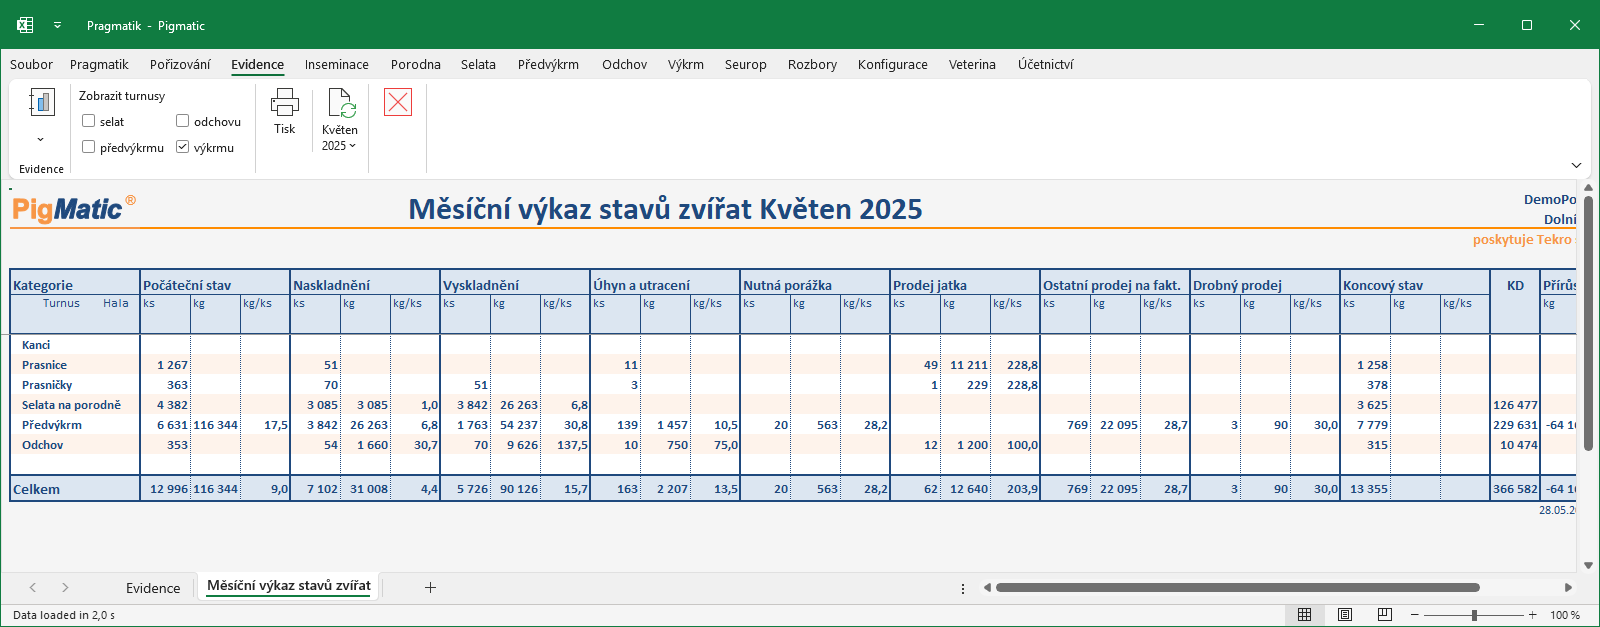Select the Celkem total row label

click(36, 489)
